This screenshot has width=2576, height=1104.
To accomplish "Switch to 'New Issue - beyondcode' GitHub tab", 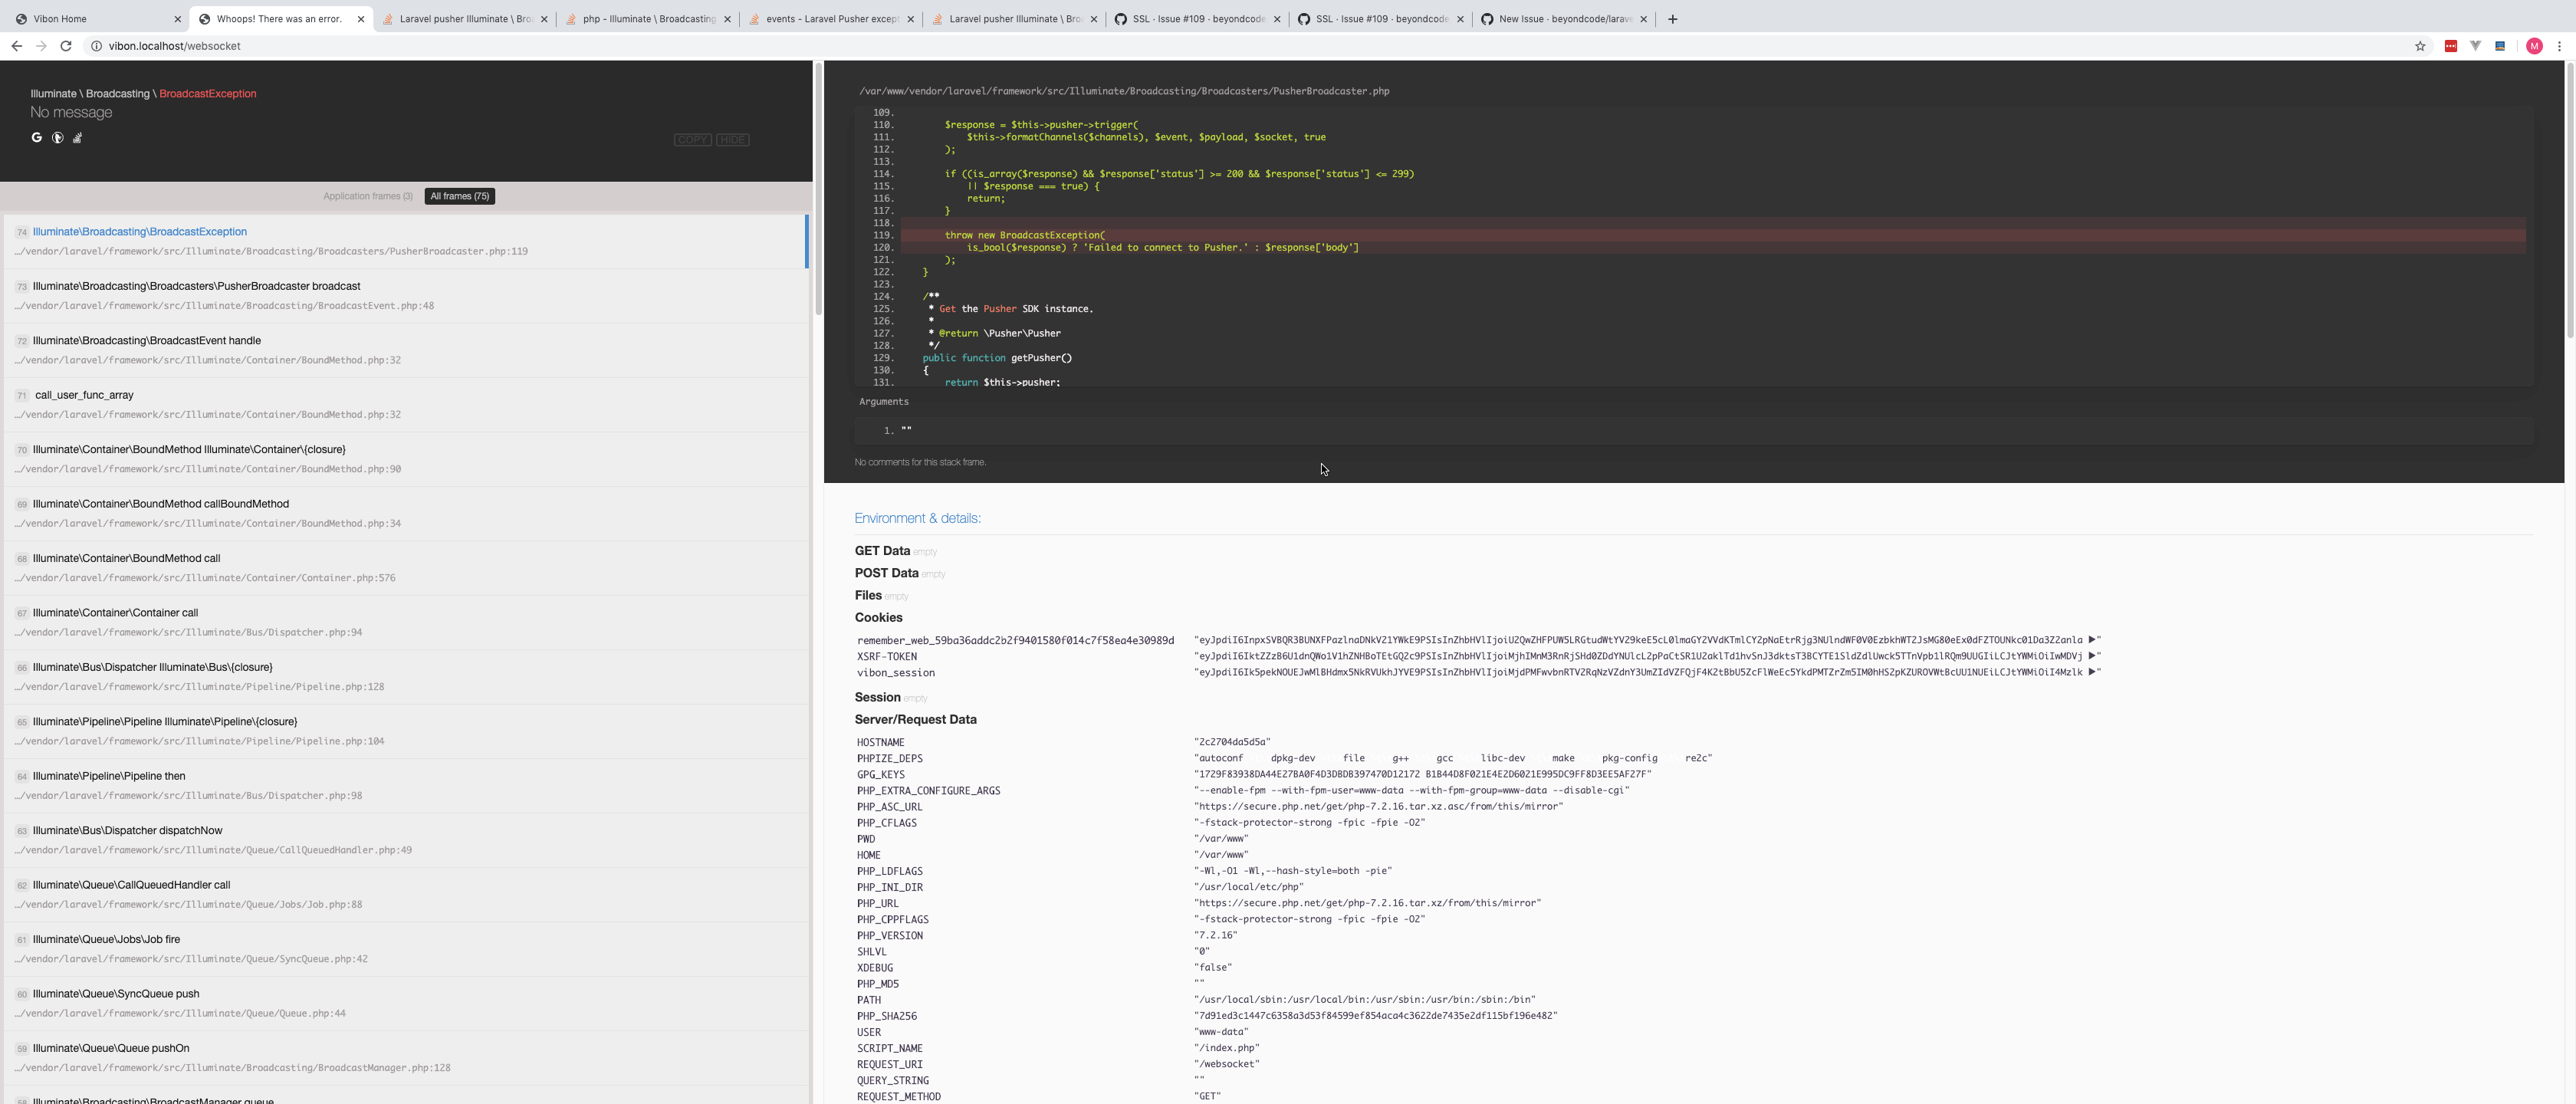I will (x=1563, y=19).
